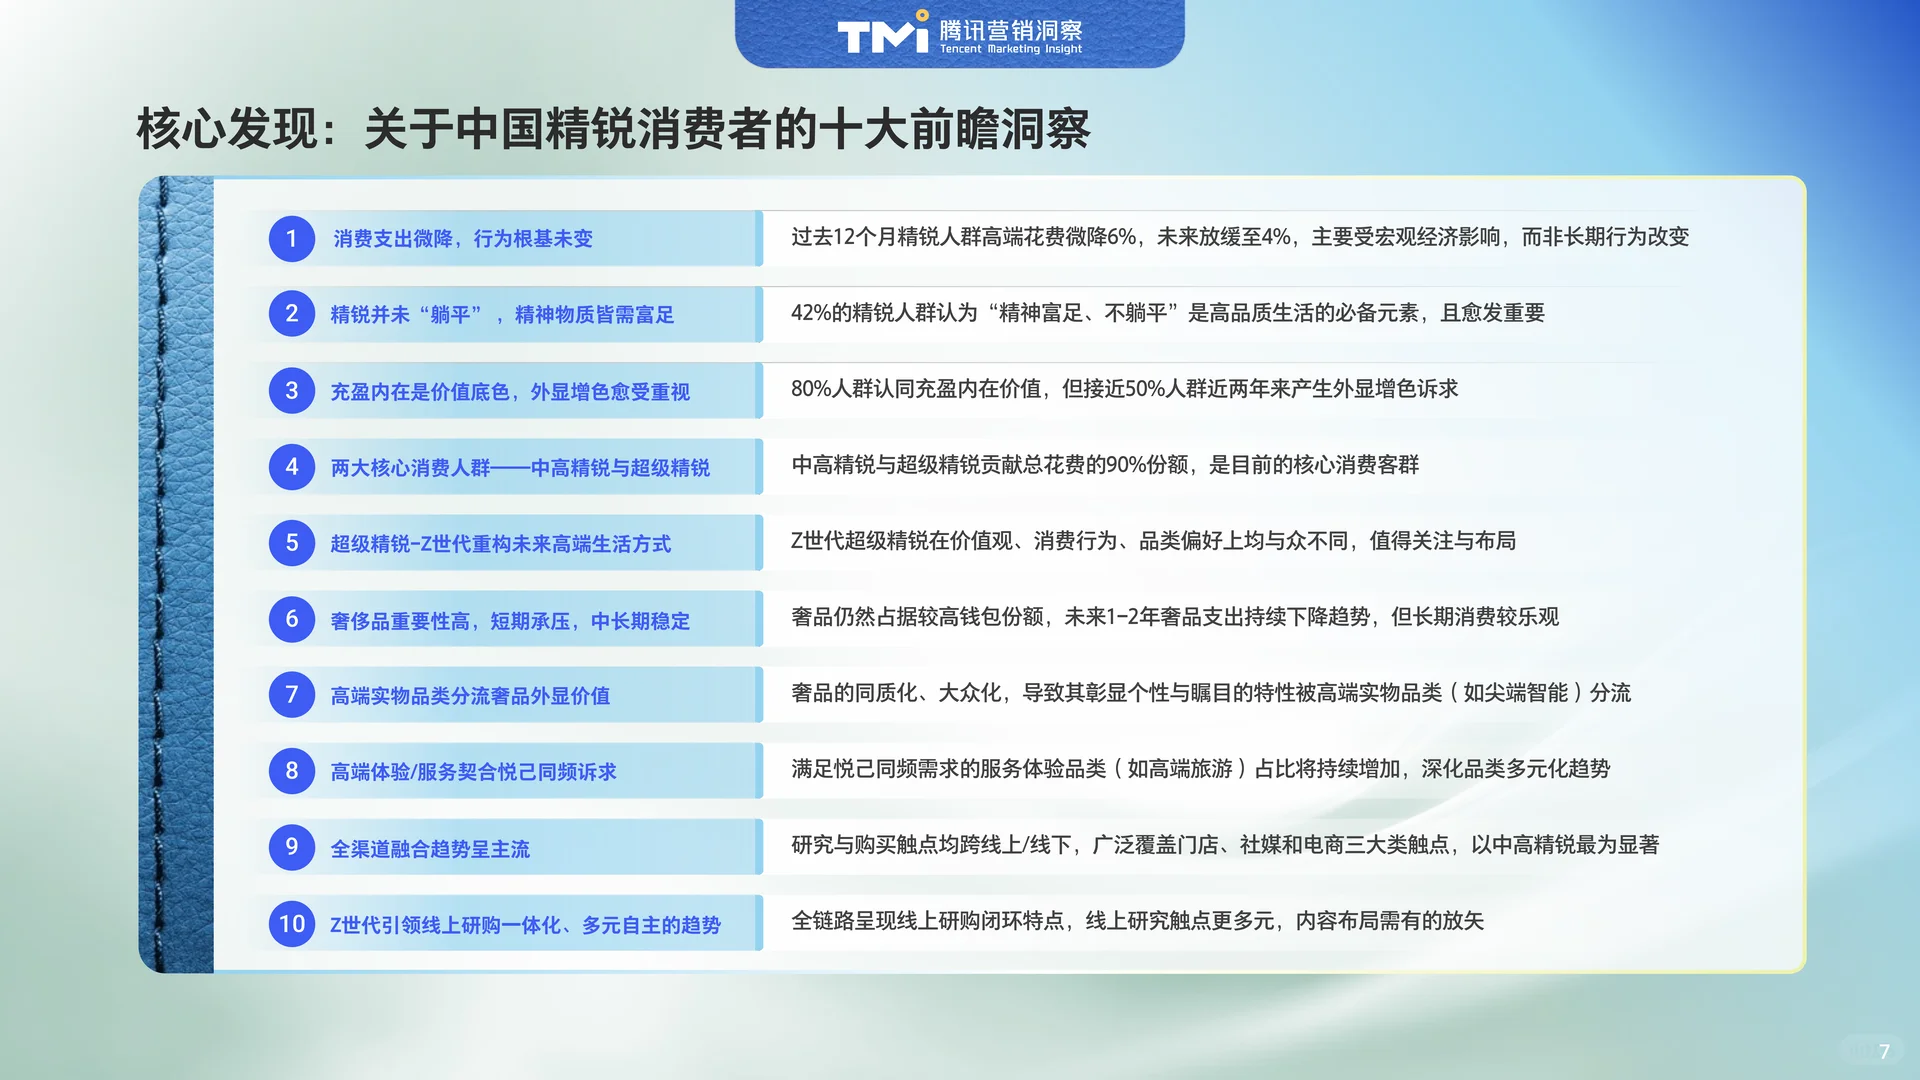Viewport: 1920px width, 1080px height.
Task: Select the number 10 badge icon
Action: (291, 924)
